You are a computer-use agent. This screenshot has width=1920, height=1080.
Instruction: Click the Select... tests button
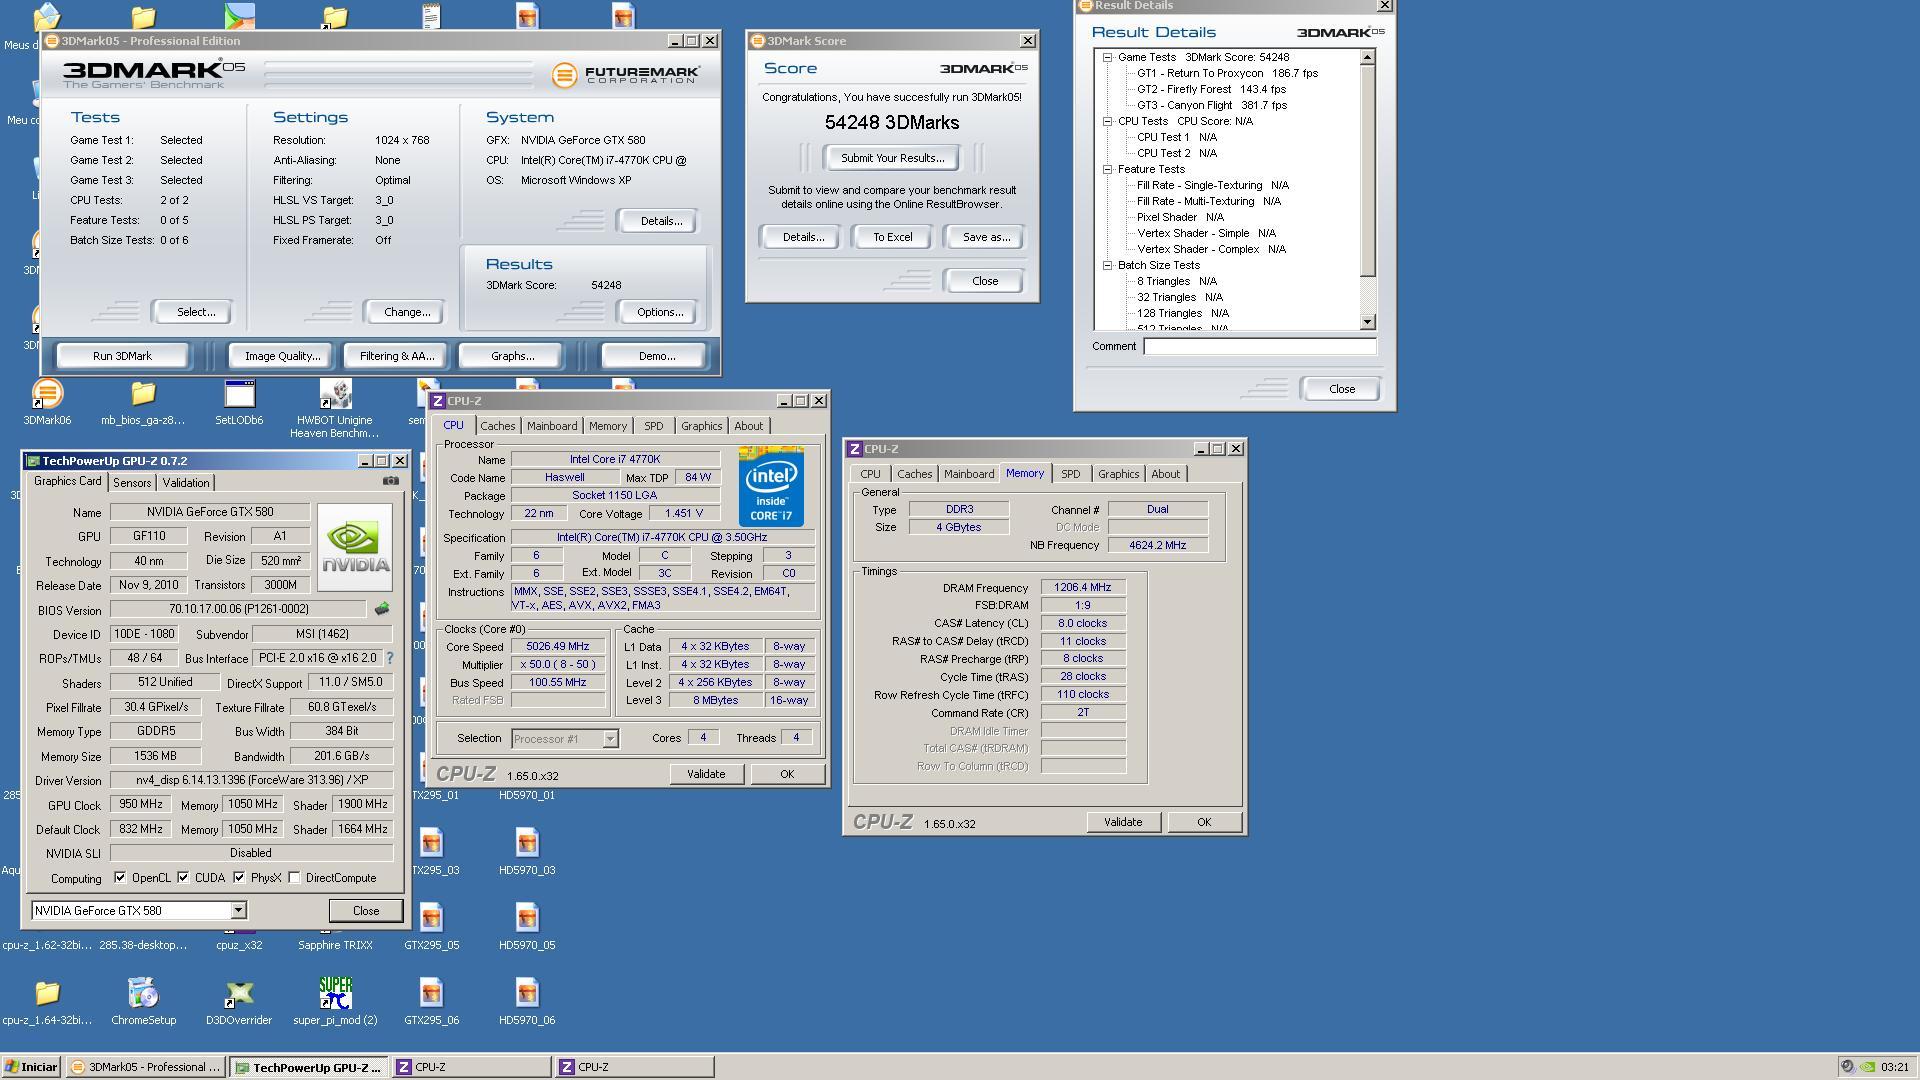[195, 312]
